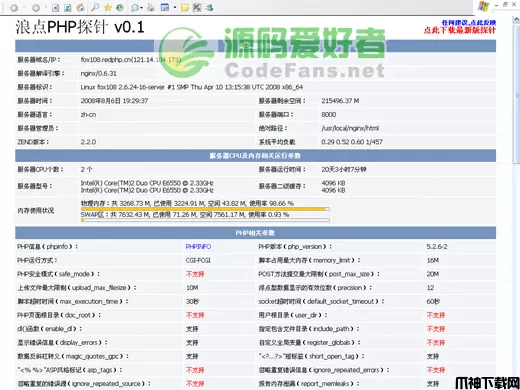The width and height of the screenshot is (520, 390).
Task: Click the PHP相关参数 section header
Action: pos(255,233)
